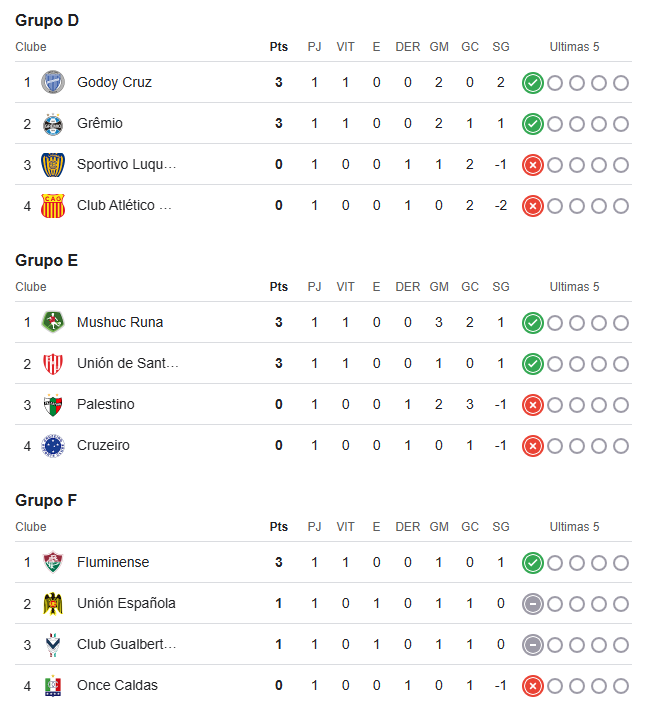Open the Grêmio team name link
Image resolution: width=660 pixels, height=719 pixels.
[100, 123]
